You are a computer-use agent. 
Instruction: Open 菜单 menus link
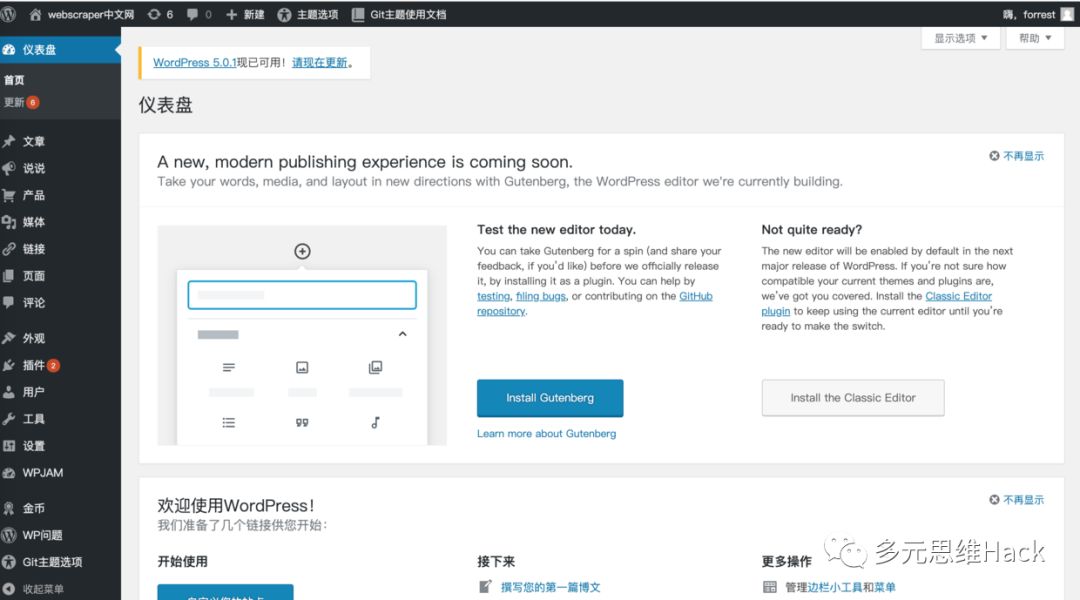tap(885, 587)
